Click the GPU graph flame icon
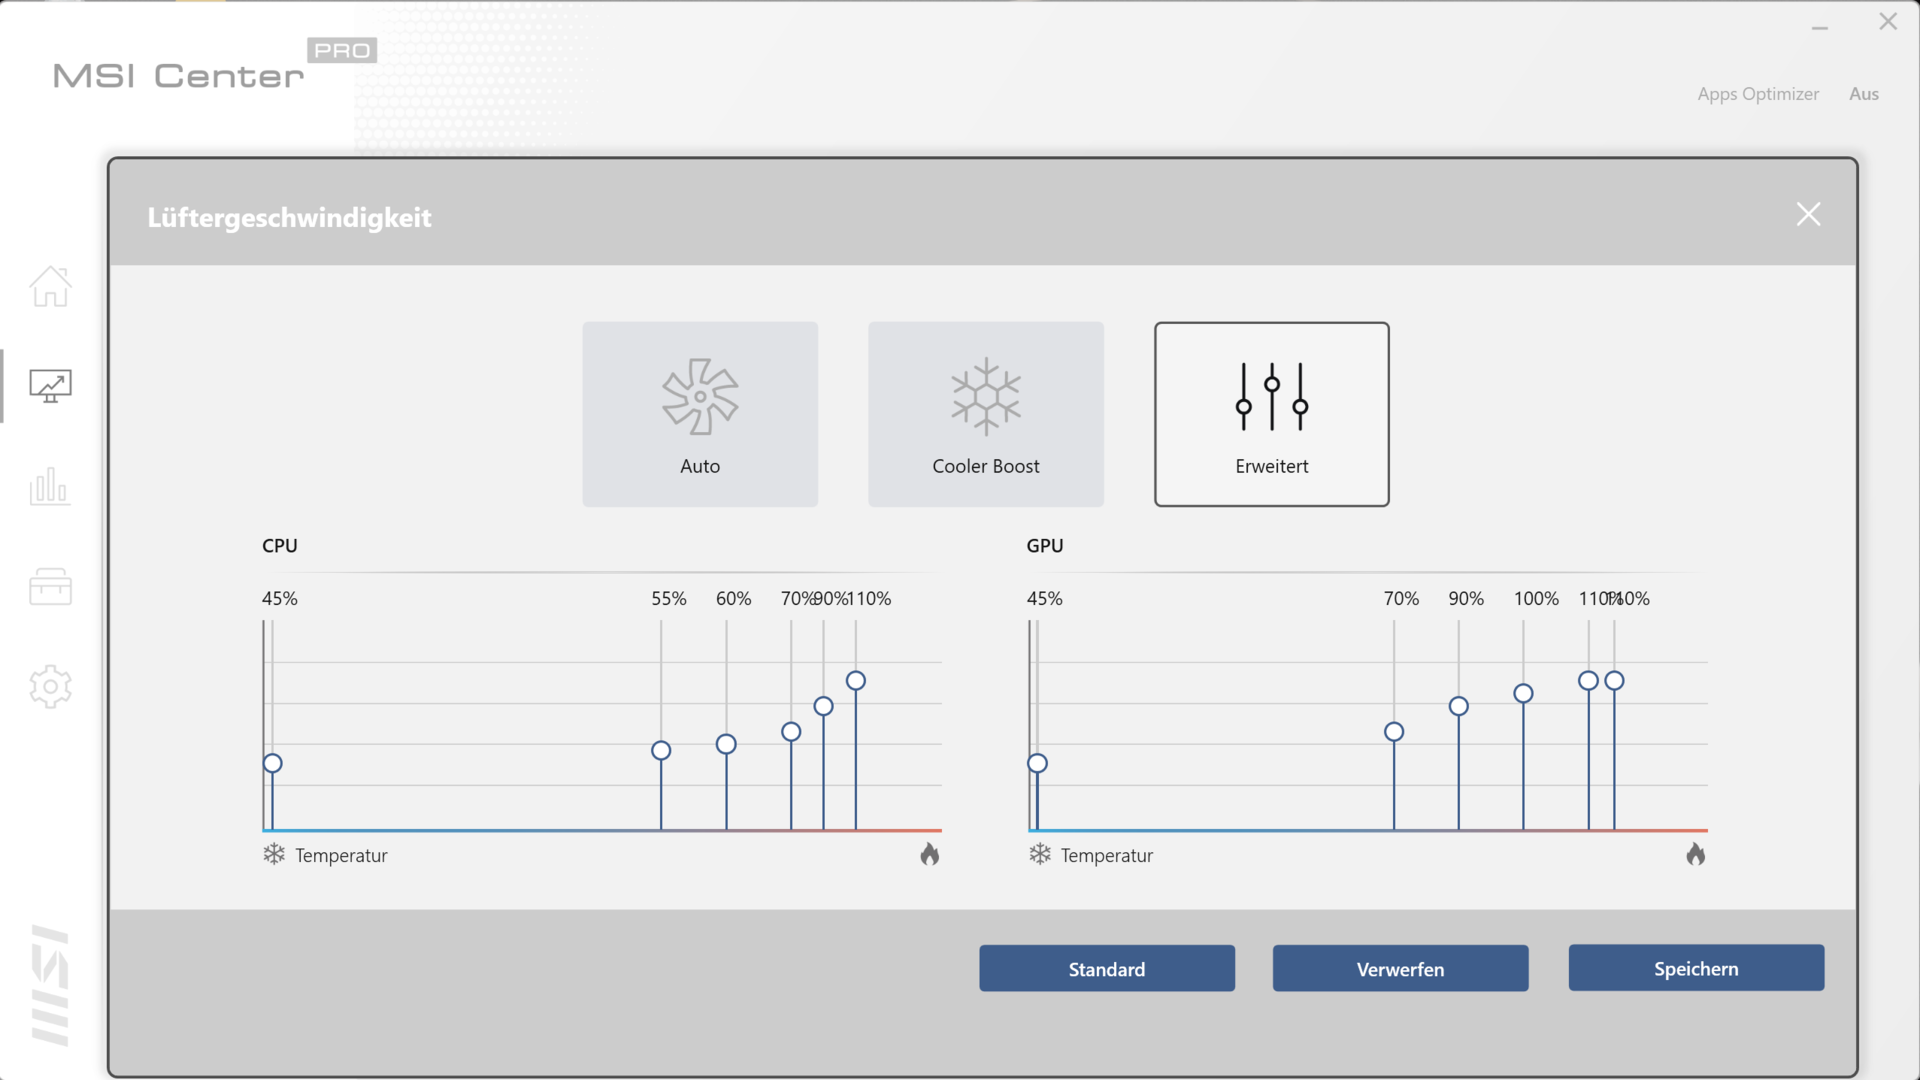The image size is (1920, 1080). tap(1695, 854)
